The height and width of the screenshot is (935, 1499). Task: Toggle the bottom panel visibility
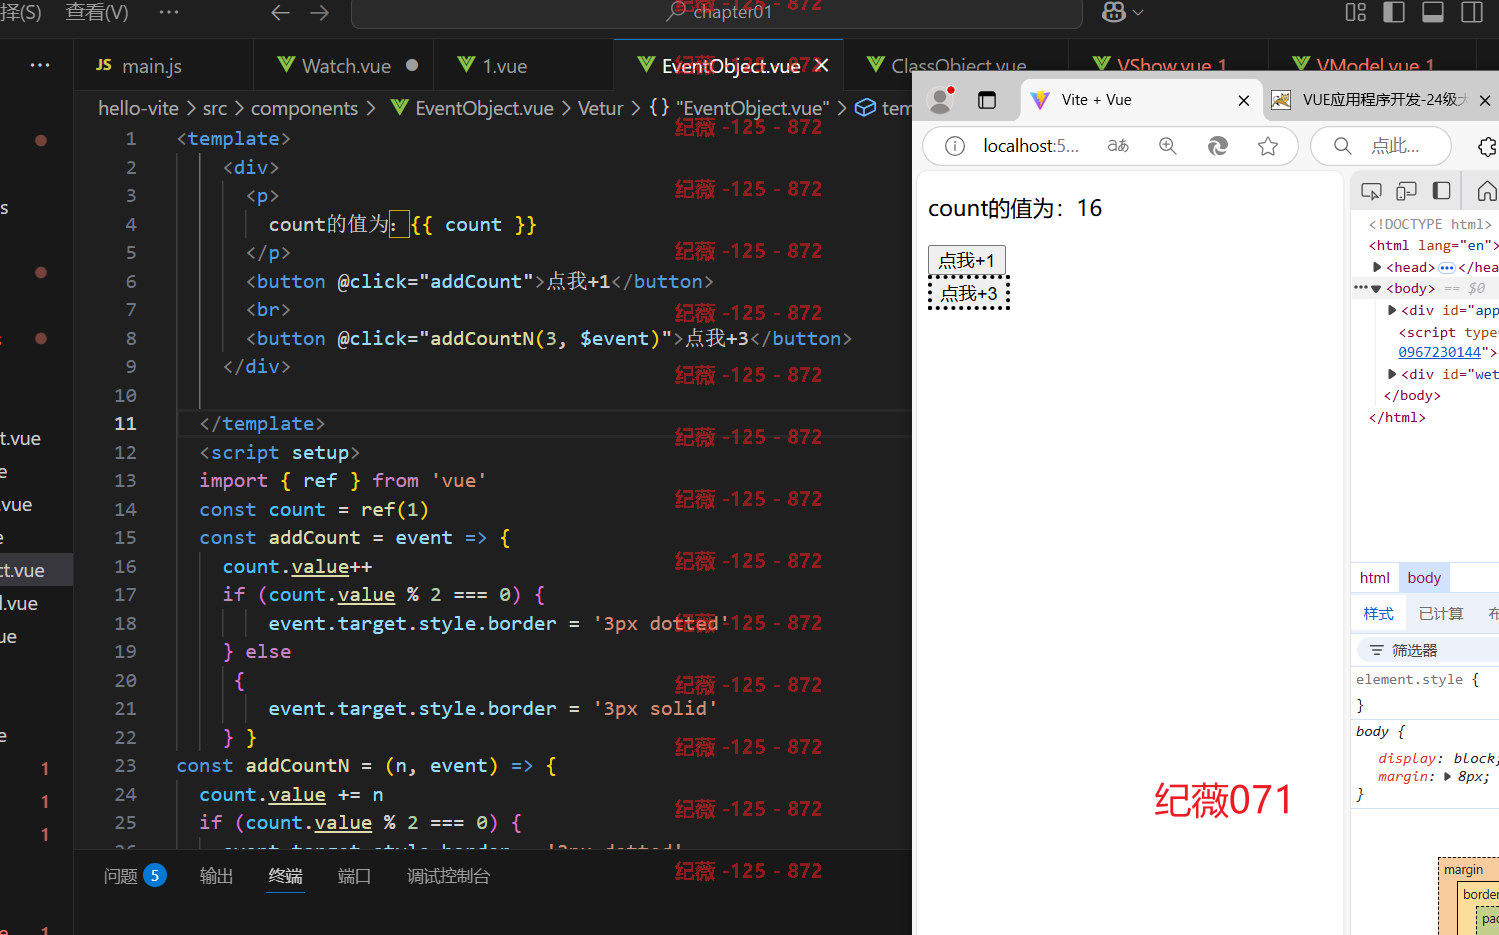pyautogui.click(x=1433, y=12)
